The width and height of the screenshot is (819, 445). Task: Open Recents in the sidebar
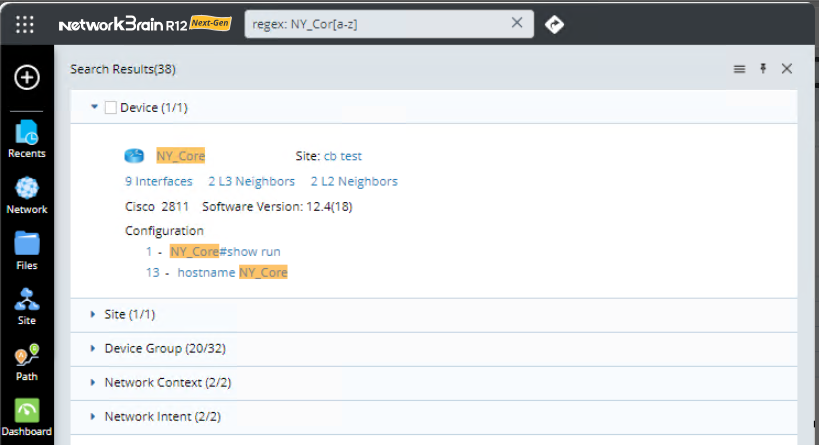[27, 139]
